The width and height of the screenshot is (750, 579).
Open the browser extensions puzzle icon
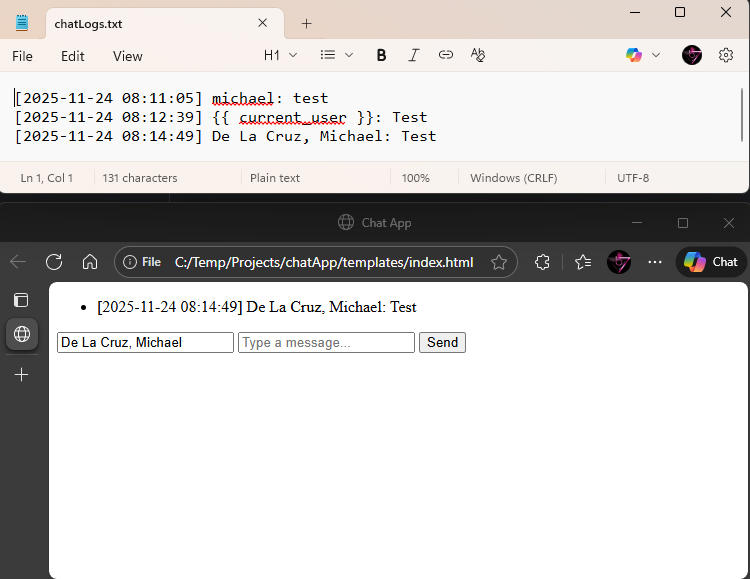coord(543,262)
